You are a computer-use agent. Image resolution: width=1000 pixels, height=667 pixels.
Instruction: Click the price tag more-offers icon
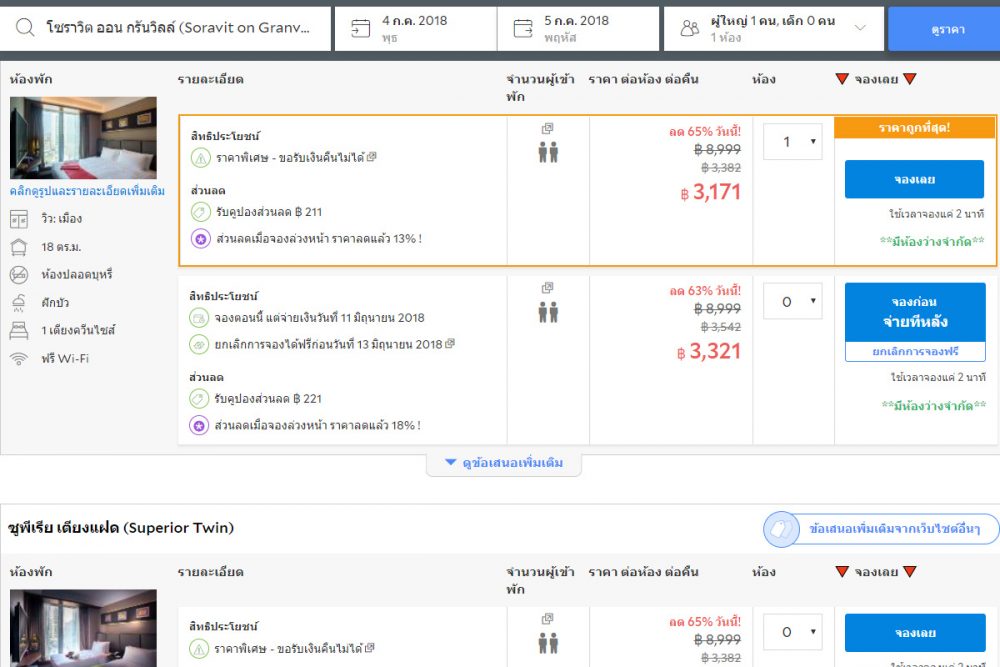pyautogui.click(x=782, y=529)
